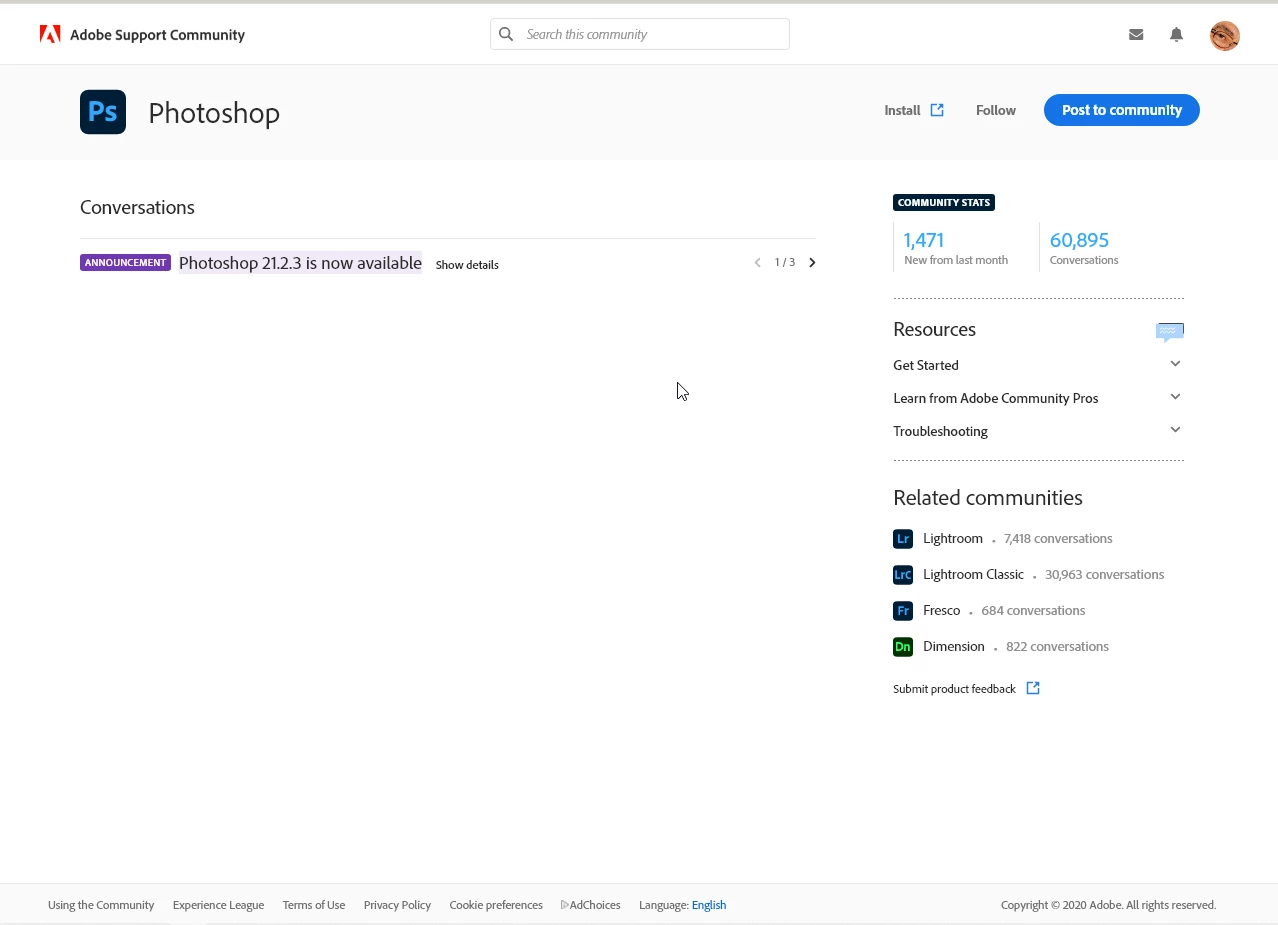This screenshot has width=1278, height=925.
Task: Click the 1,471 new from last month stat
Action: [x=955, y=247]
